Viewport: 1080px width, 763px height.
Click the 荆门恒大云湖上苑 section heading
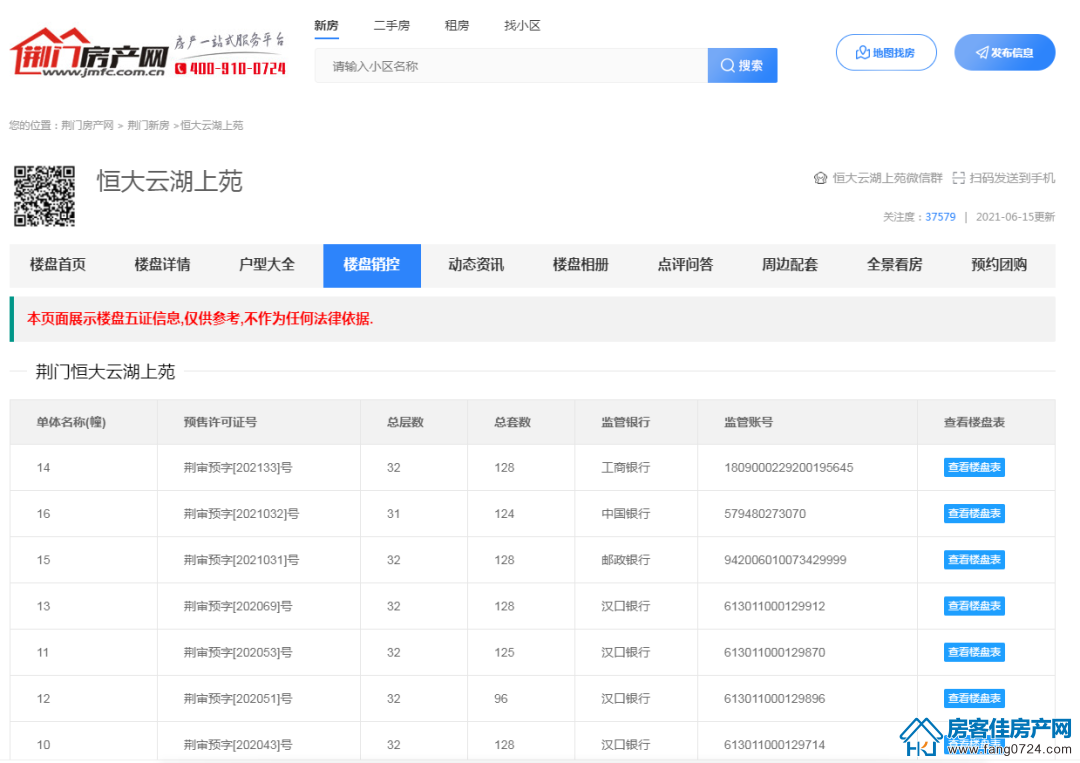(105, 372)
